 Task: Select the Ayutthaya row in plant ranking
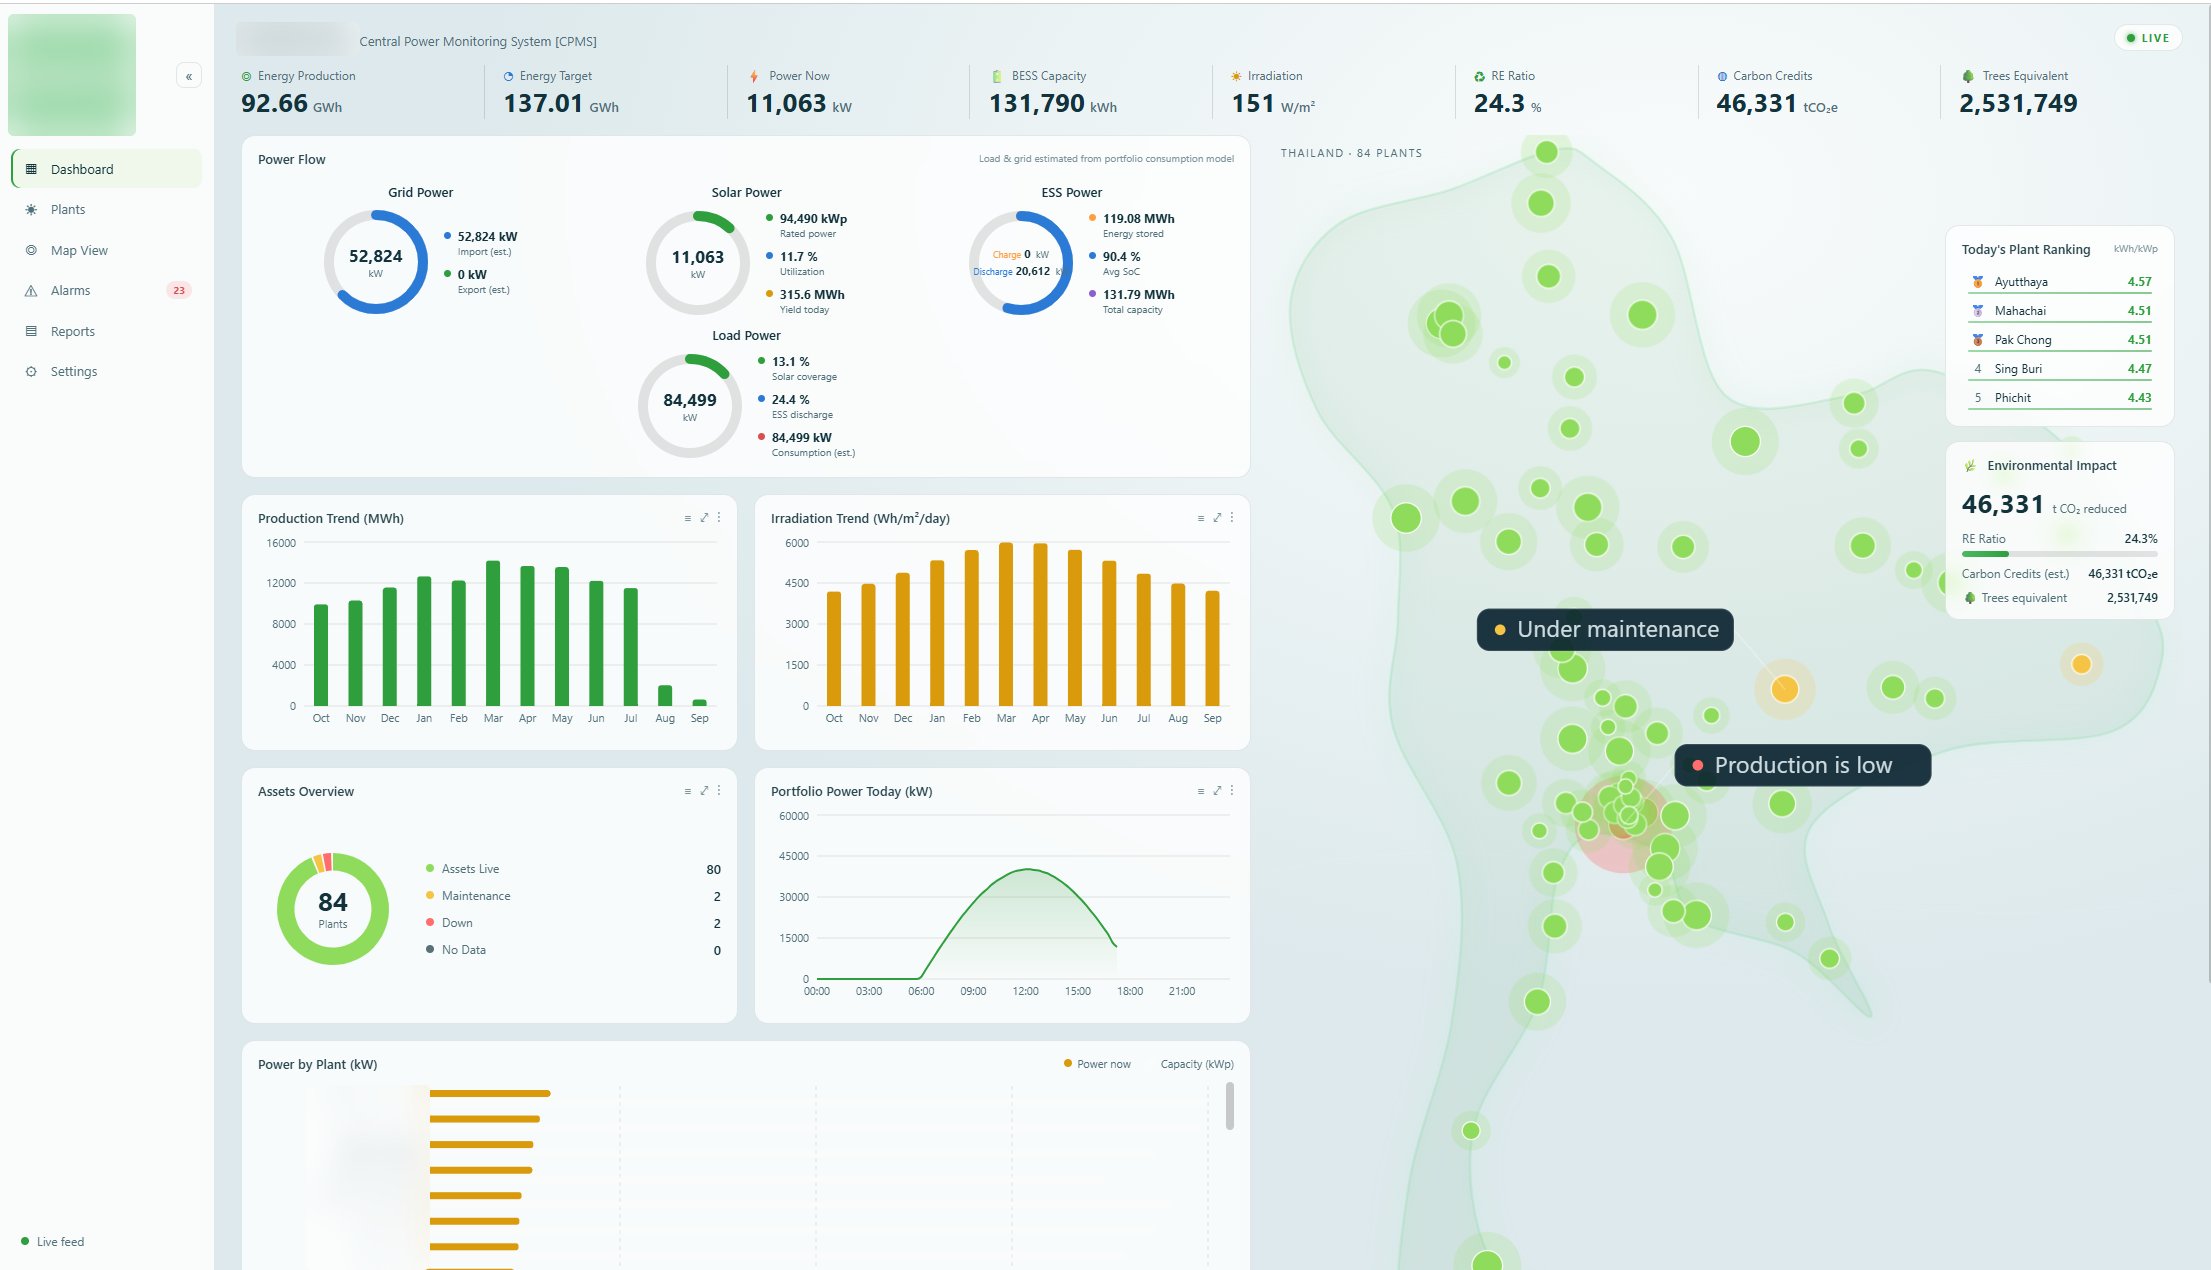coord(2060,282)
